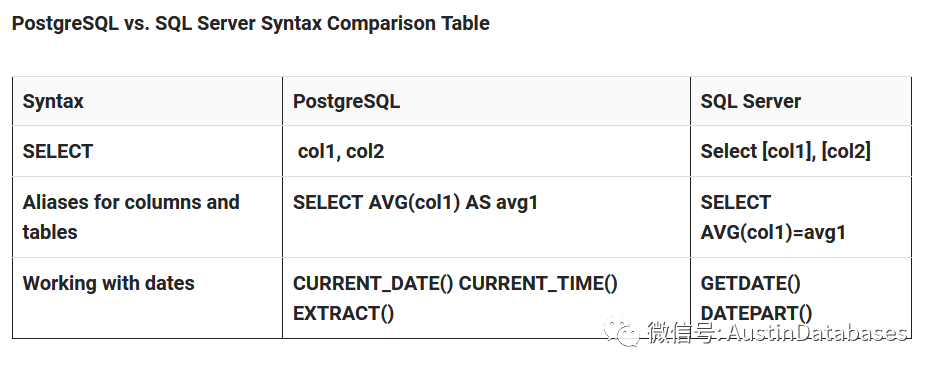Click the EXTRACT() text
938x374 pixels.
tap(343, 314)
